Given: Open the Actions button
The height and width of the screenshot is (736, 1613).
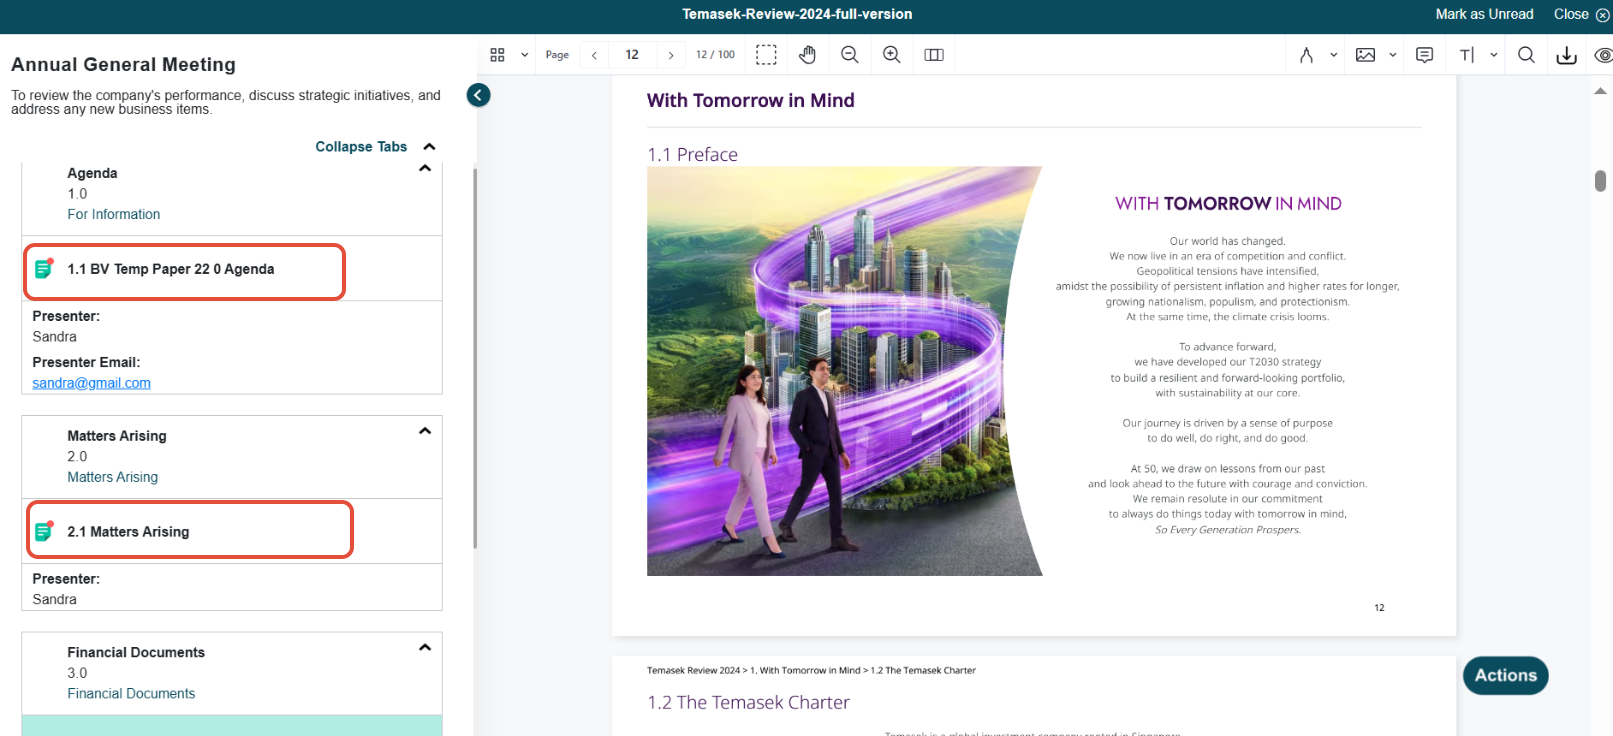Looking at the screenshot, I should 1505,675.
